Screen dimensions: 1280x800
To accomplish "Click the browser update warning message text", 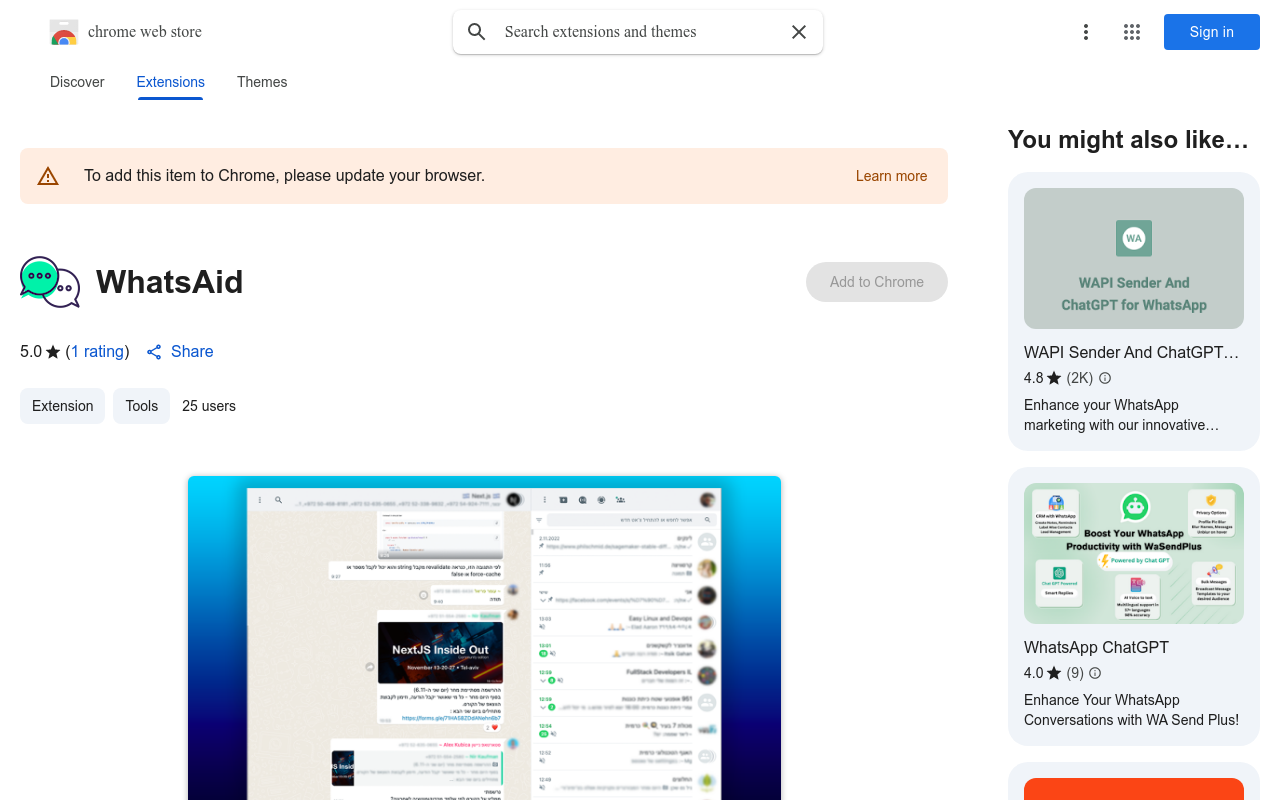I will [285, 176].
